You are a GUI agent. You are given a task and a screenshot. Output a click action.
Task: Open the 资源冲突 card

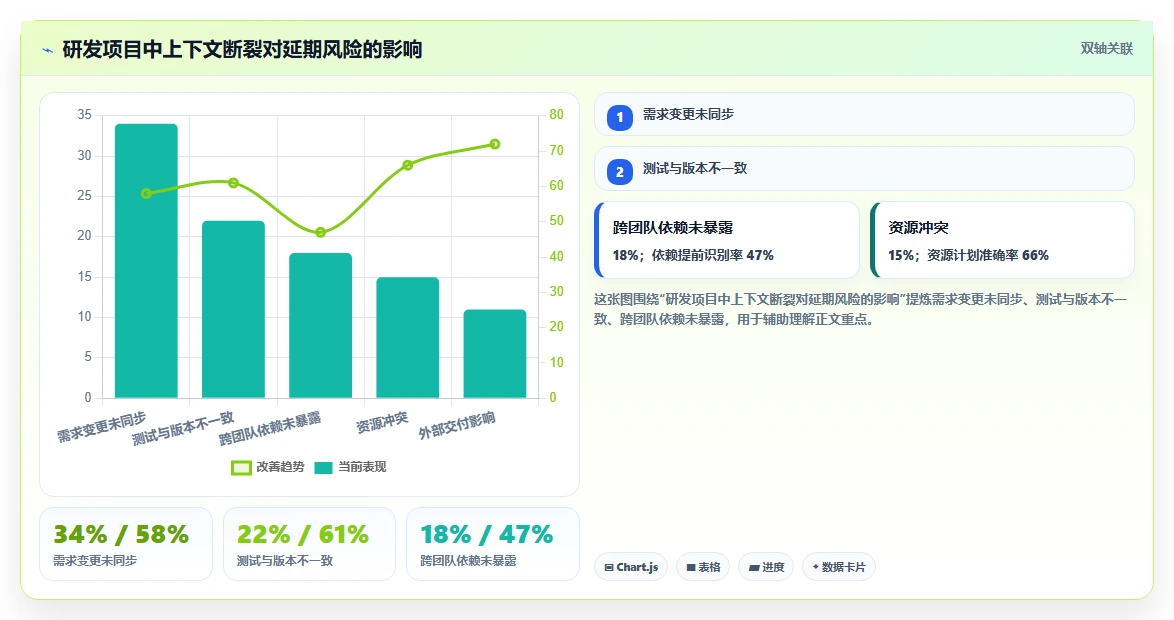click(x=1002, y=240)
